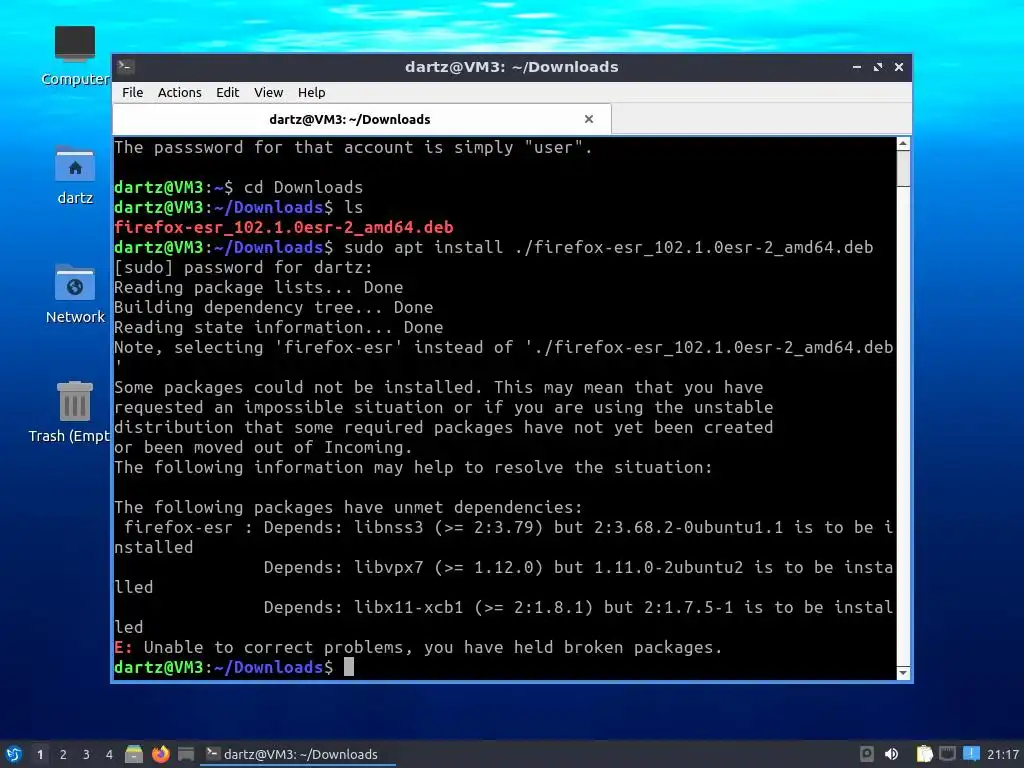Click the show desktop icon in the taskbar

click(186, 754)
